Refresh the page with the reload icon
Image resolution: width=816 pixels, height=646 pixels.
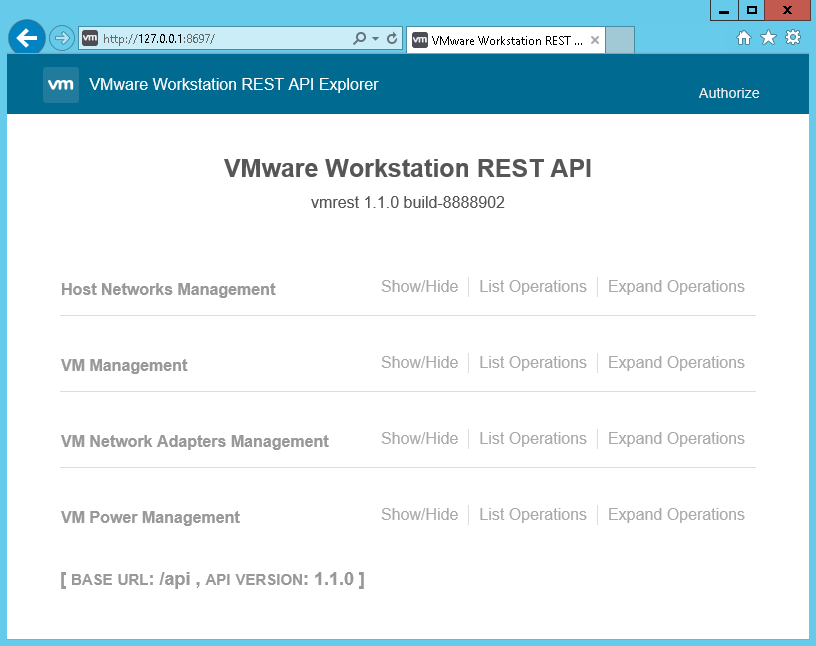click(x=392, y=39)
